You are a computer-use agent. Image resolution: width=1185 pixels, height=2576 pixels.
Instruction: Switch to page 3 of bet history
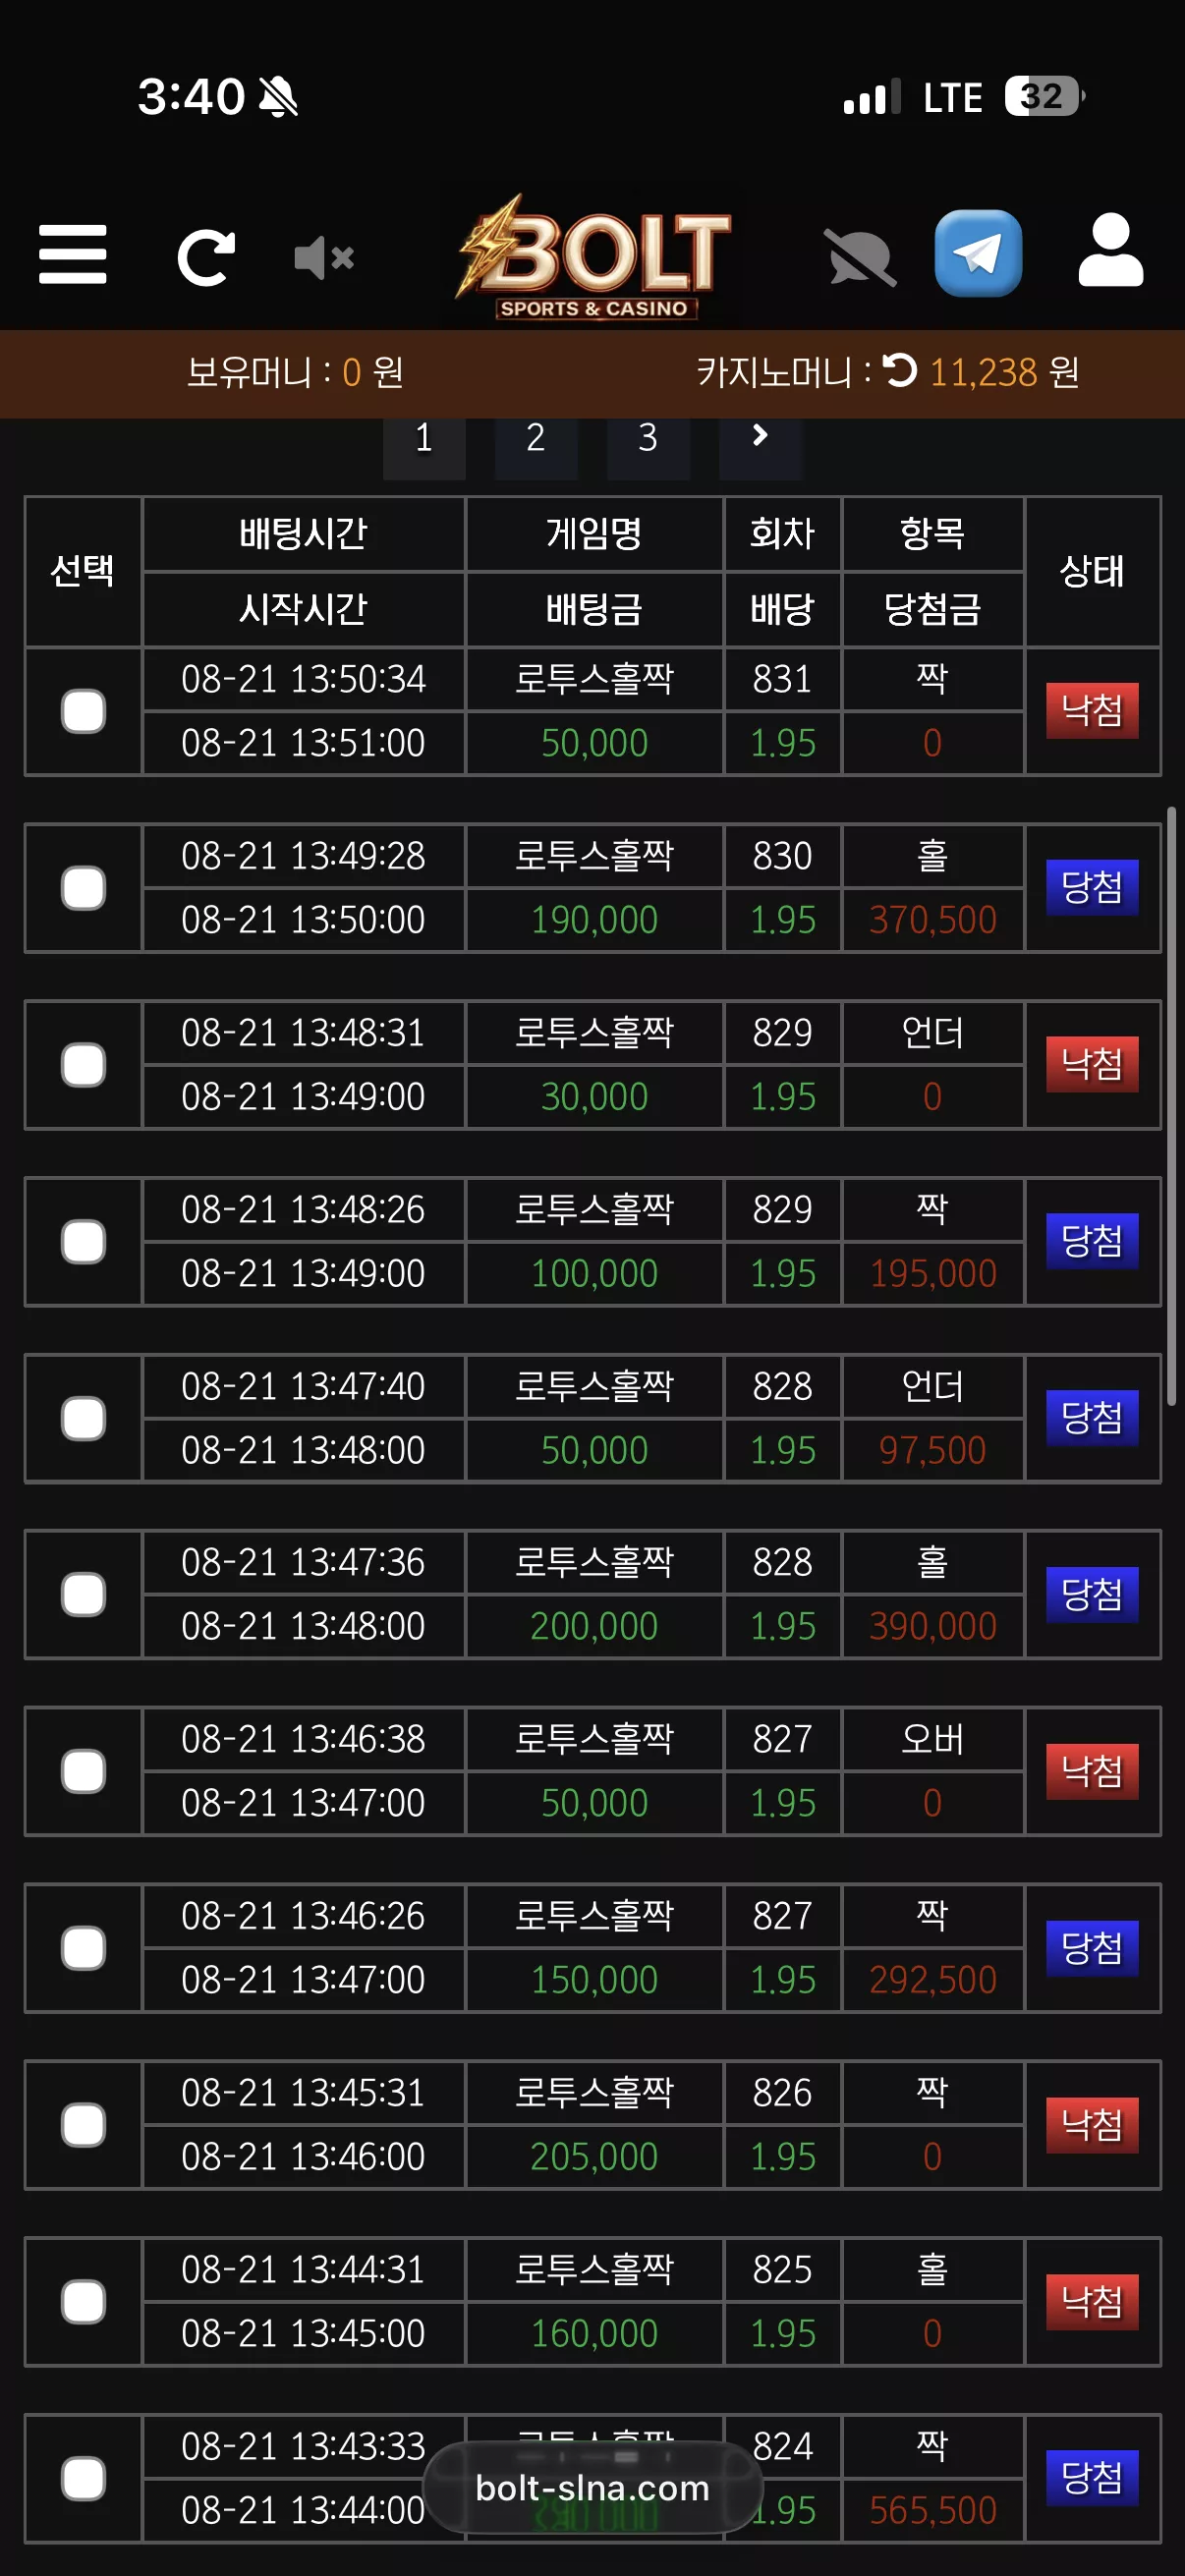point(648,437)
